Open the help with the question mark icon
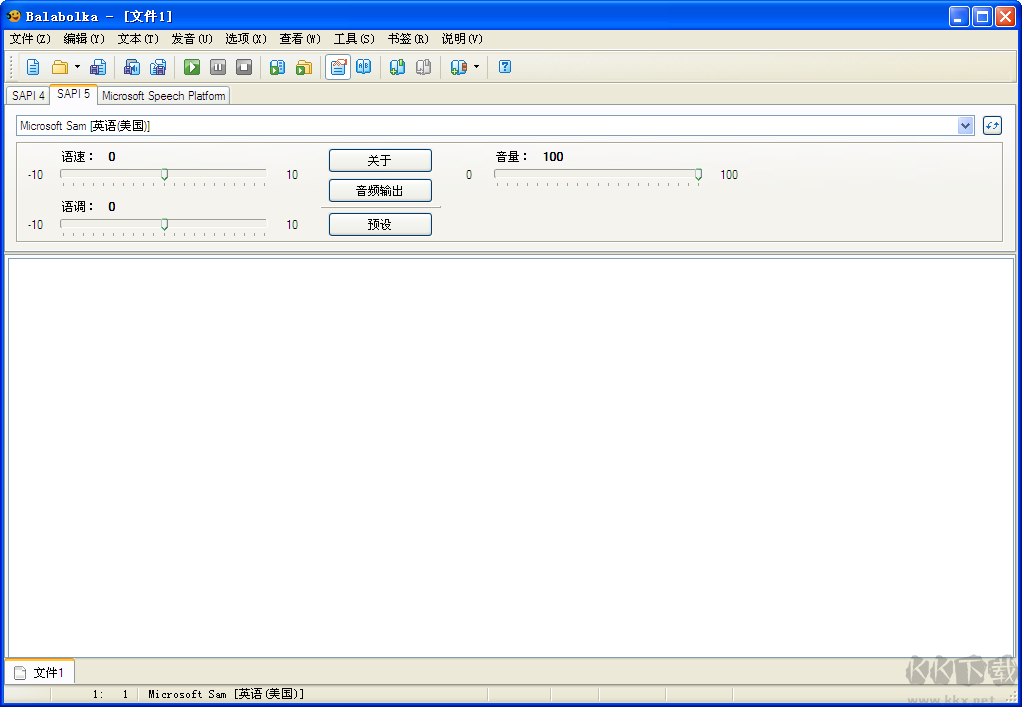The height and width of the screenshot is (707, 1022). pos(505,66)
